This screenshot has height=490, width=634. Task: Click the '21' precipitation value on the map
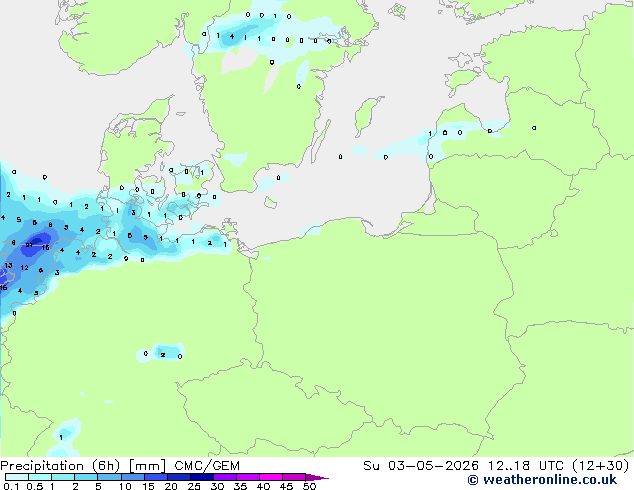coord(29,245)
